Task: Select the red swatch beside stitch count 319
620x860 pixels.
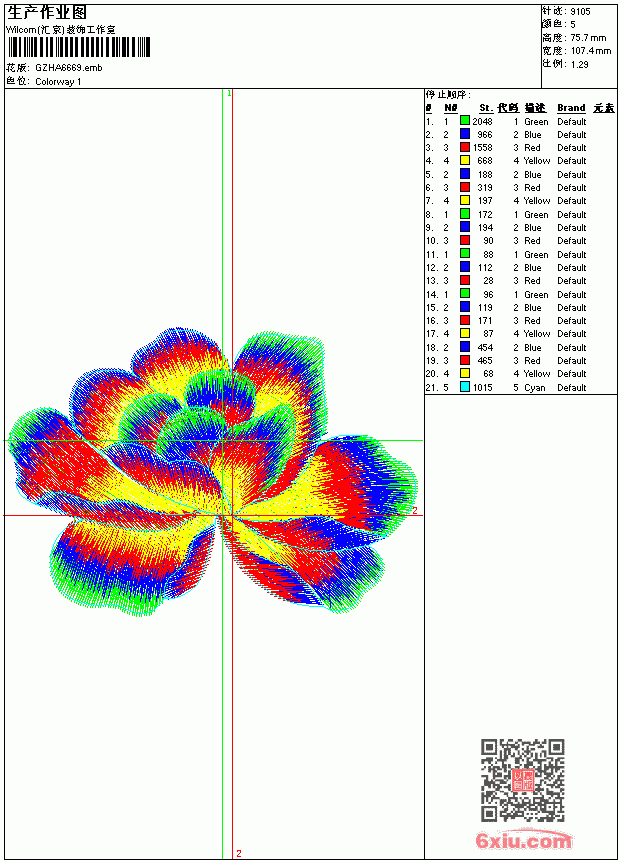Action: point(465,187)
